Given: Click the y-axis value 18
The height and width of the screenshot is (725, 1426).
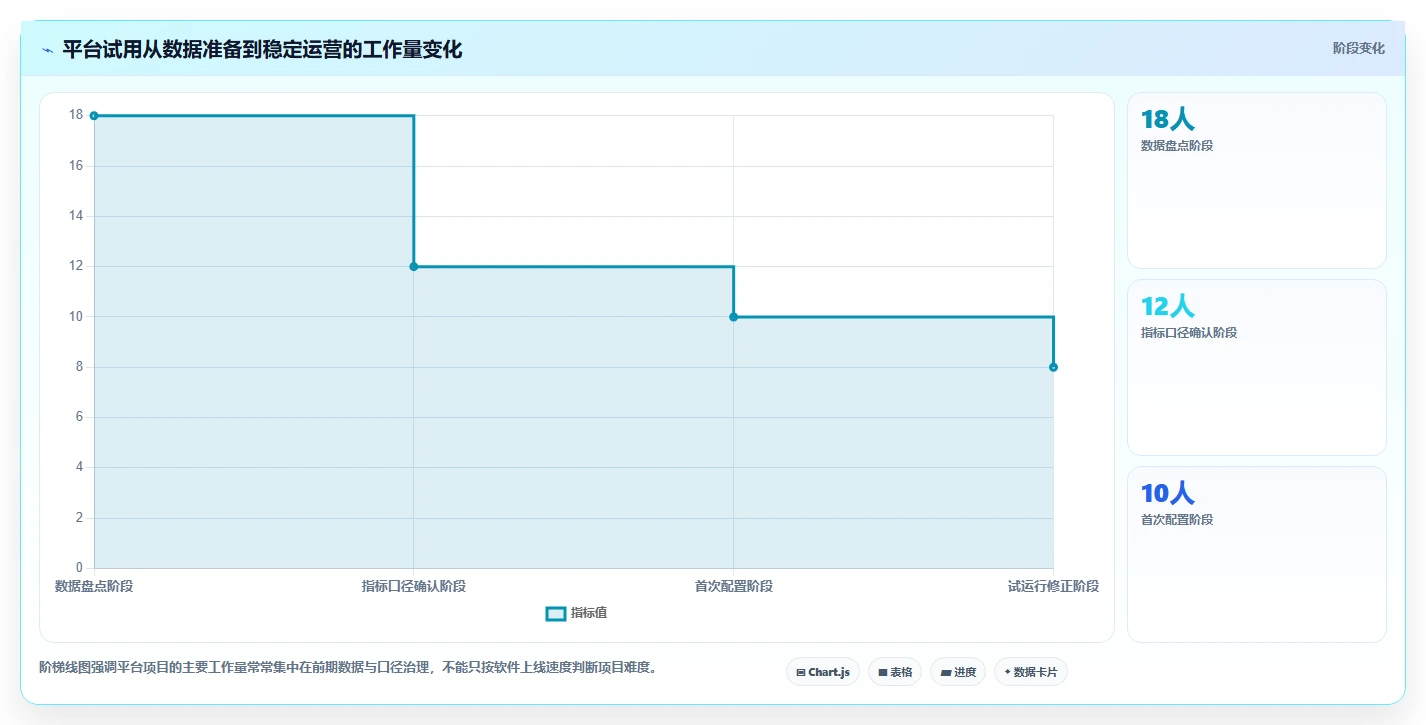Looking at the screenshot, I should pos(76,115).
